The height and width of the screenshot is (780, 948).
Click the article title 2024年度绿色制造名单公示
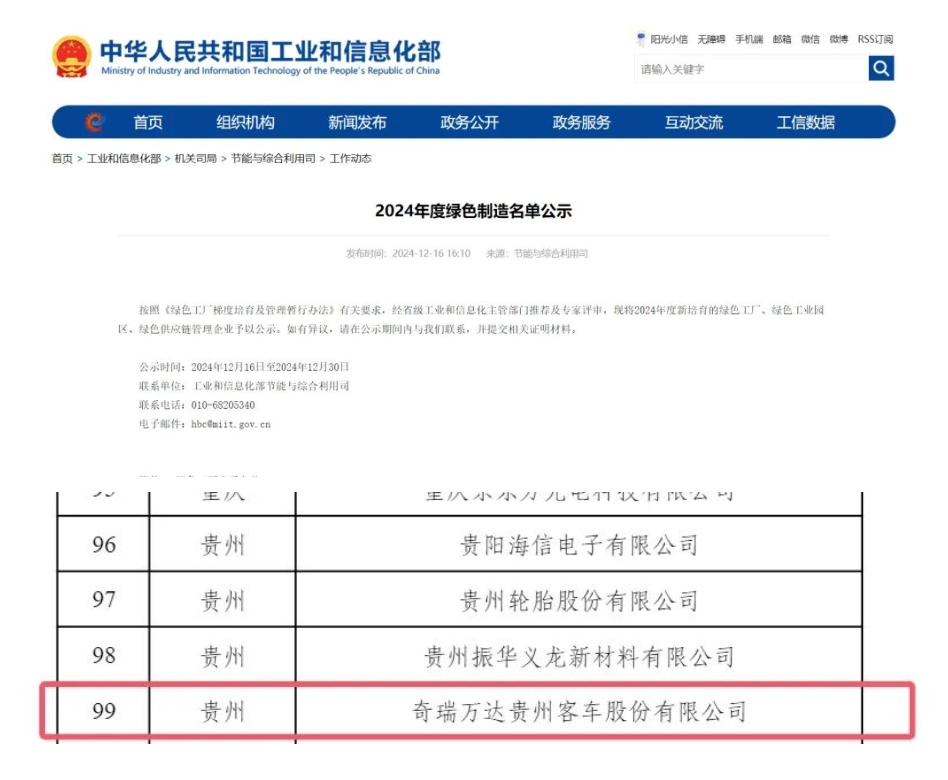(x=473, y=211)
